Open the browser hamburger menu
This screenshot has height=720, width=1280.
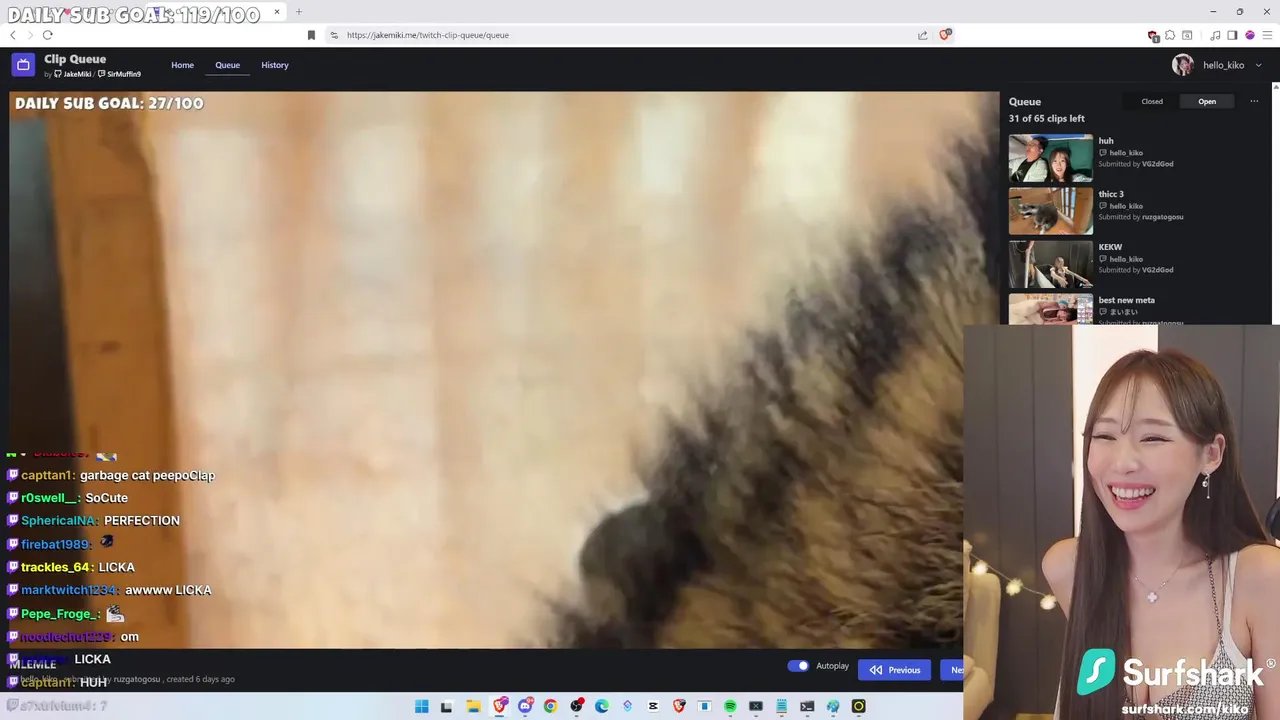[x=1266, y=35]
